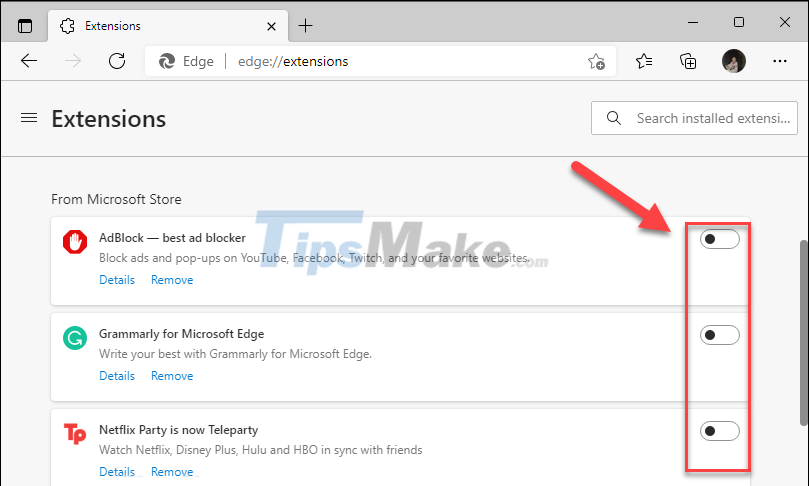Open the Extensions hamburger menu
This screenshot has width=809, height=486.
(x=29, y=118)
